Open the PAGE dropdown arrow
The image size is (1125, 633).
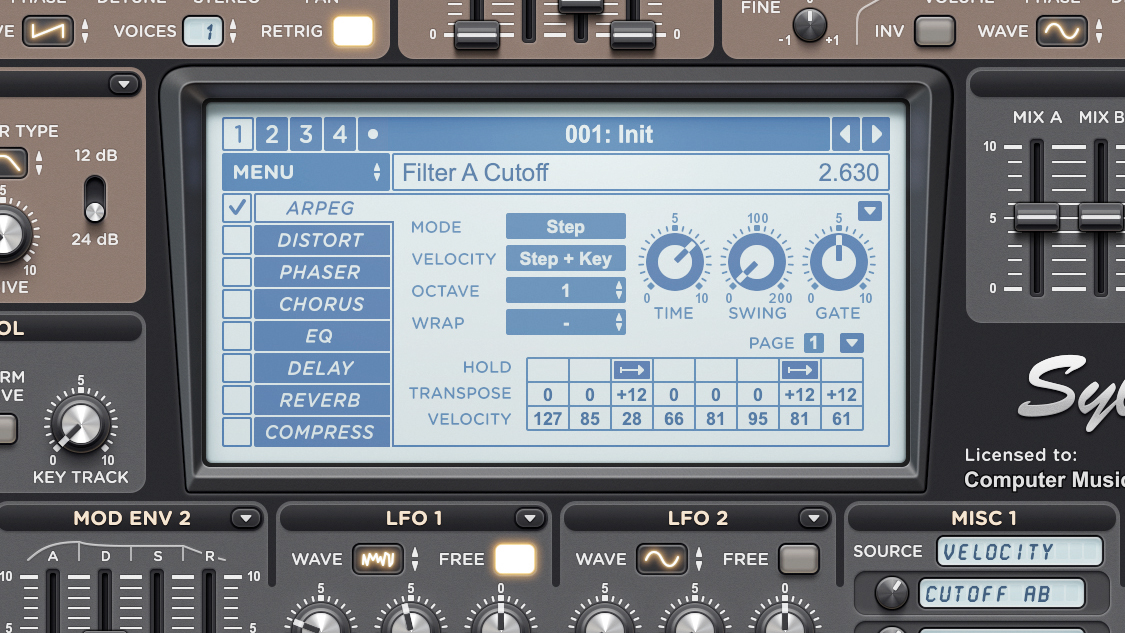(852, 343)
